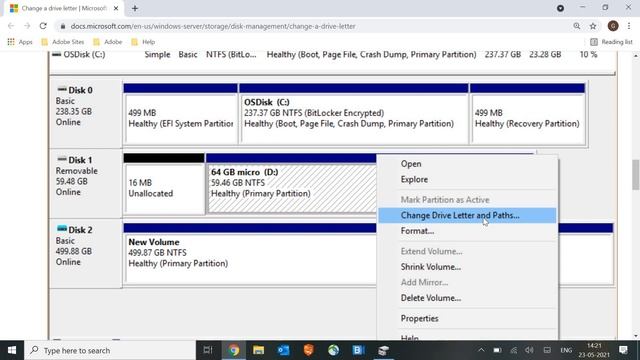The image size is (640, 360).
Task: Click the scrollbar up arrow
Action: (x=636, y=55)
